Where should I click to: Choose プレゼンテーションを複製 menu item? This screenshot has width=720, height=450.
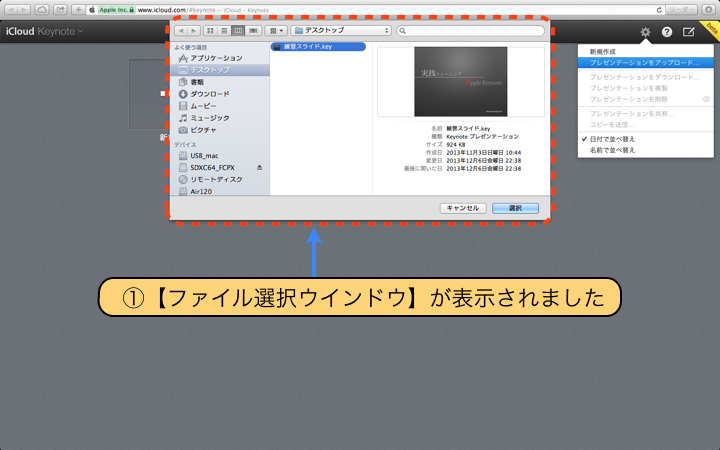click(x=646, y=88)
